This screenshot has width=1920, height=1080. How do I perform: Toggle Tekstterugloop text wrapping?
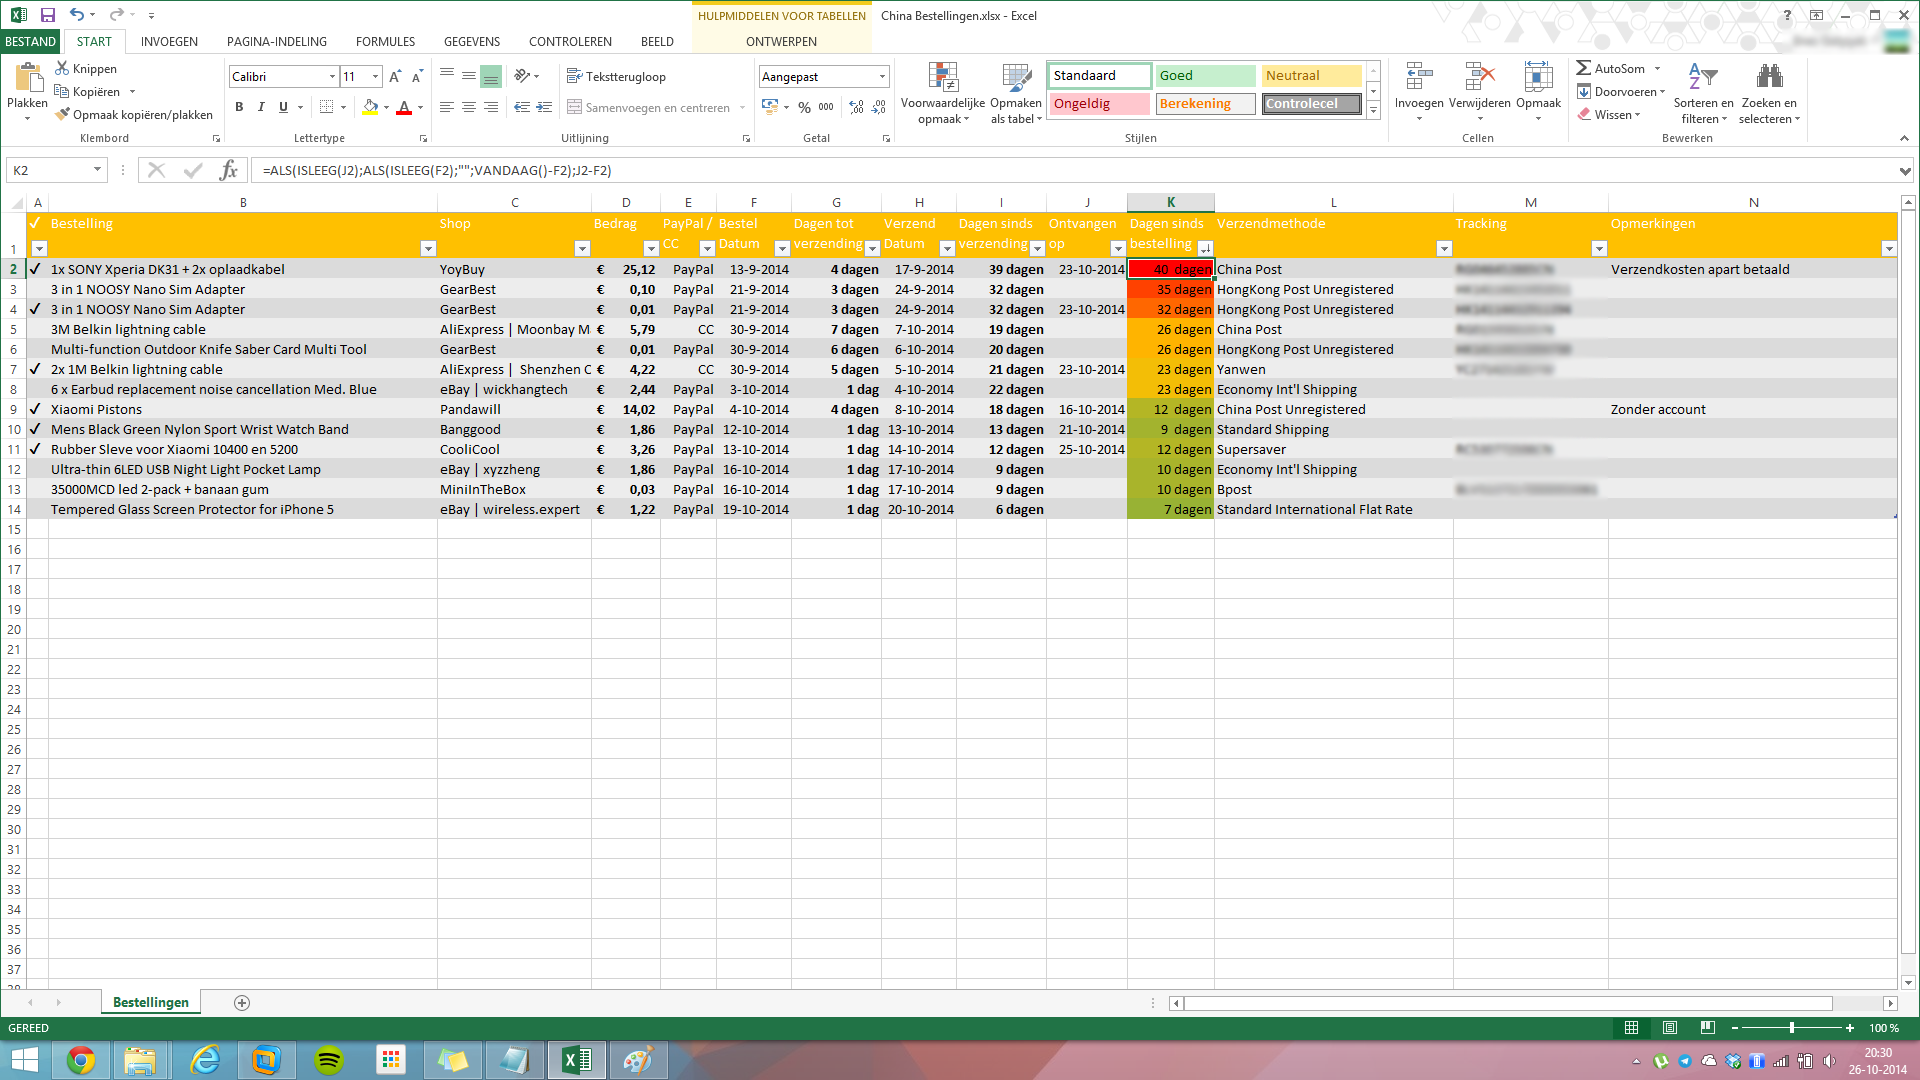616,77
